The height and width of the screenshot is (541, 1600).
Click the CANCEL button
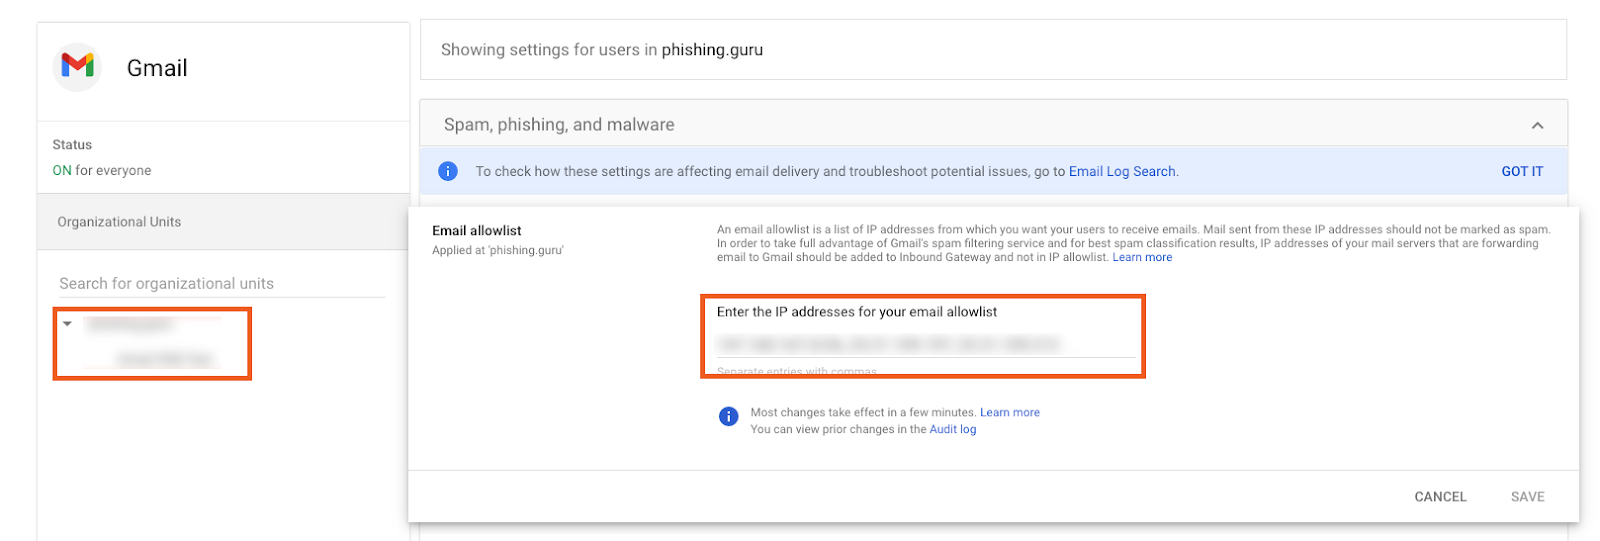(x=1440, y=496)
